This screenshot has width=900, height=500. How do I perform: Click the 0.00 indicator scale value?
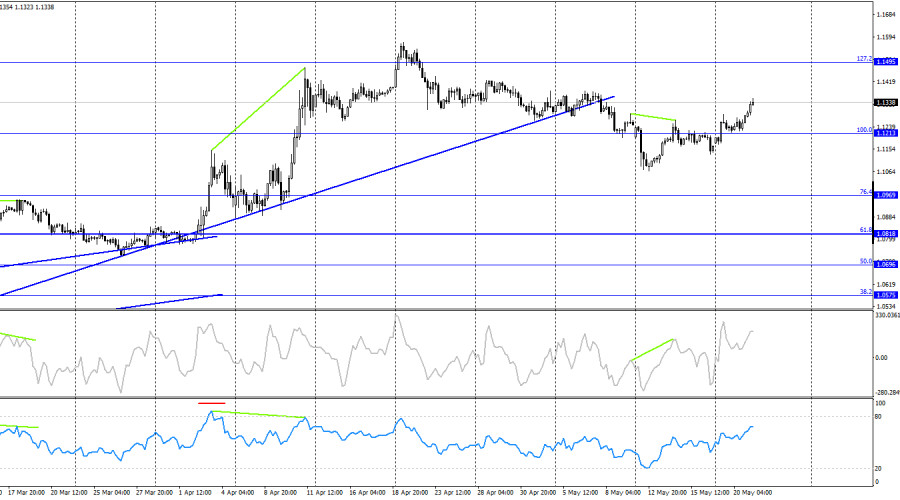881,358
